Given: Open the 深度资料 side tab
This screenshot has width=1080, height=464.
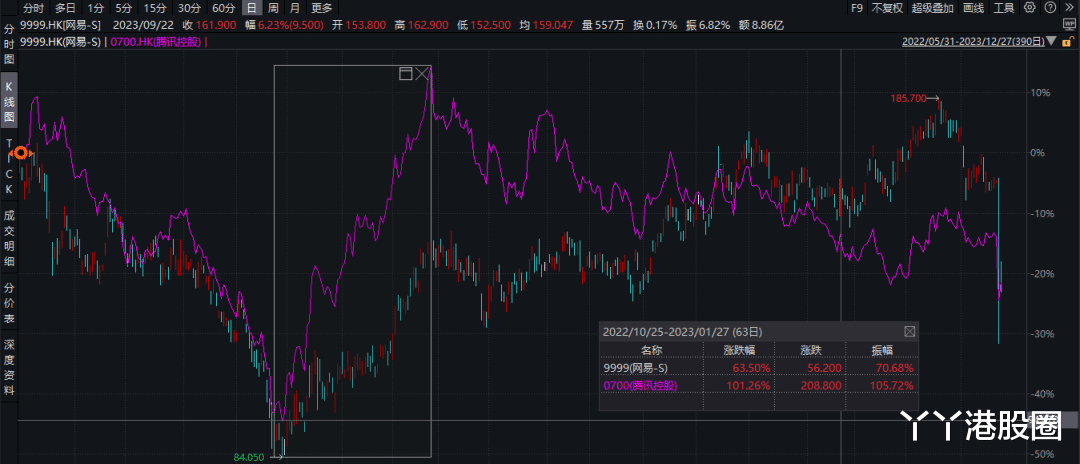Looking at the screenshot, I should point(9,368).
